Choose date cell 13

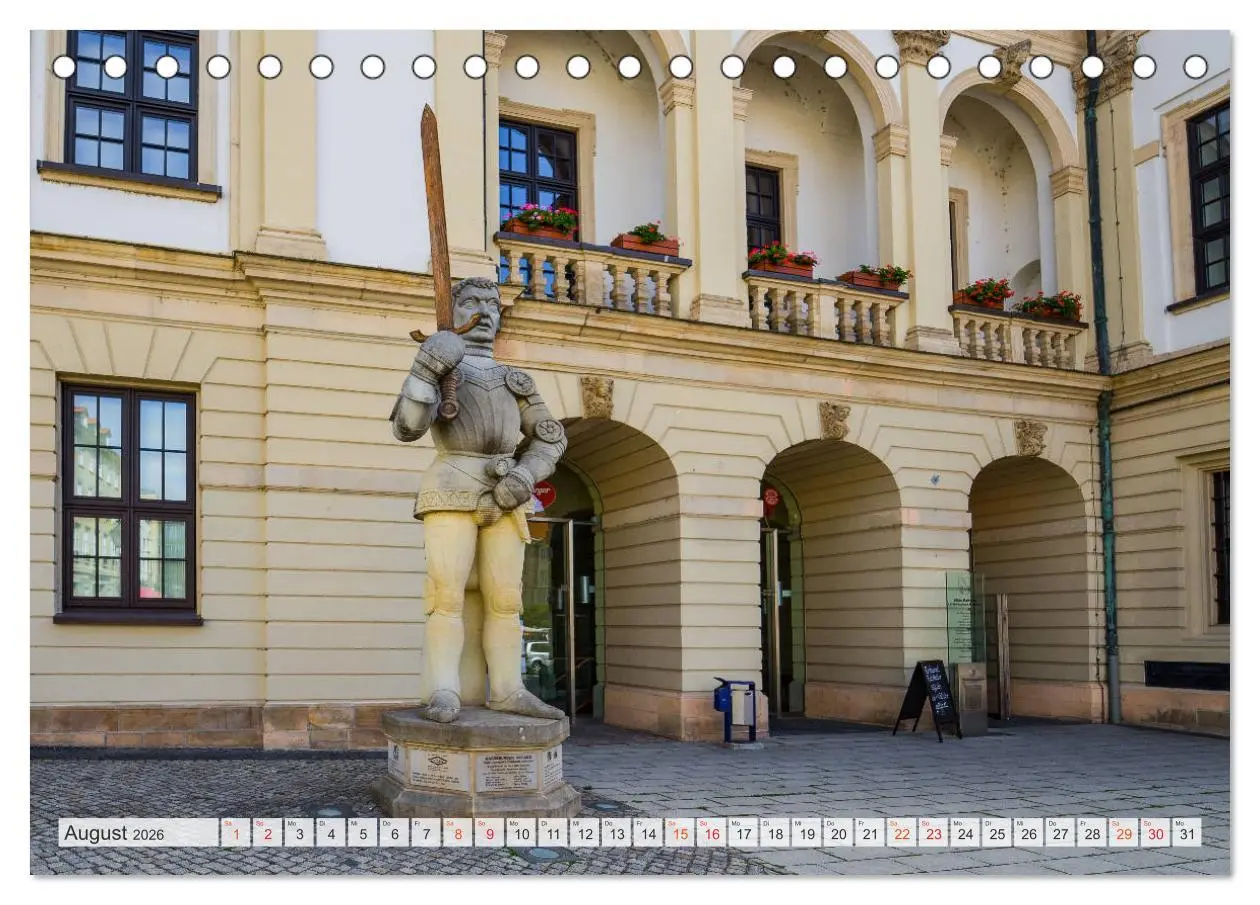[616, 832]
